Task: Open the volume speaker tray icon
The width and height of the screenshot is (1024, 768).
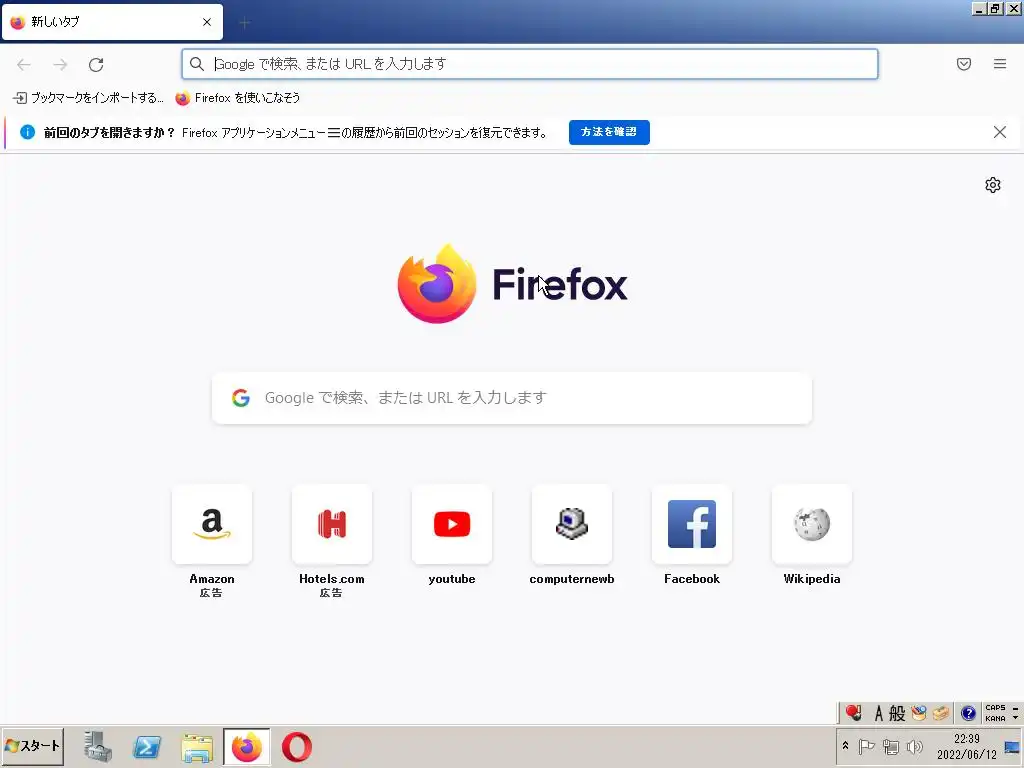Action: (x=915, y=746)
